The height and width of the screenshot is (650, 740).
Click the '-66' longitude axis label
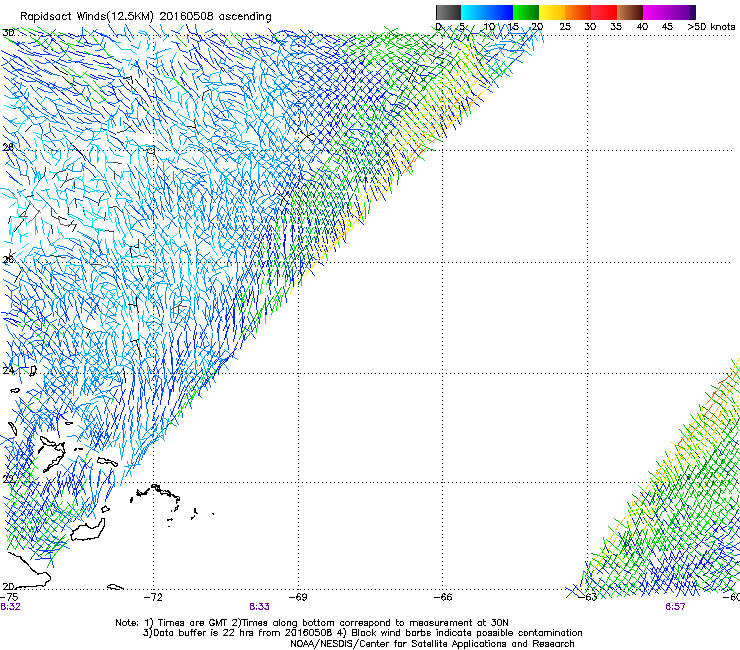(443, 597)
